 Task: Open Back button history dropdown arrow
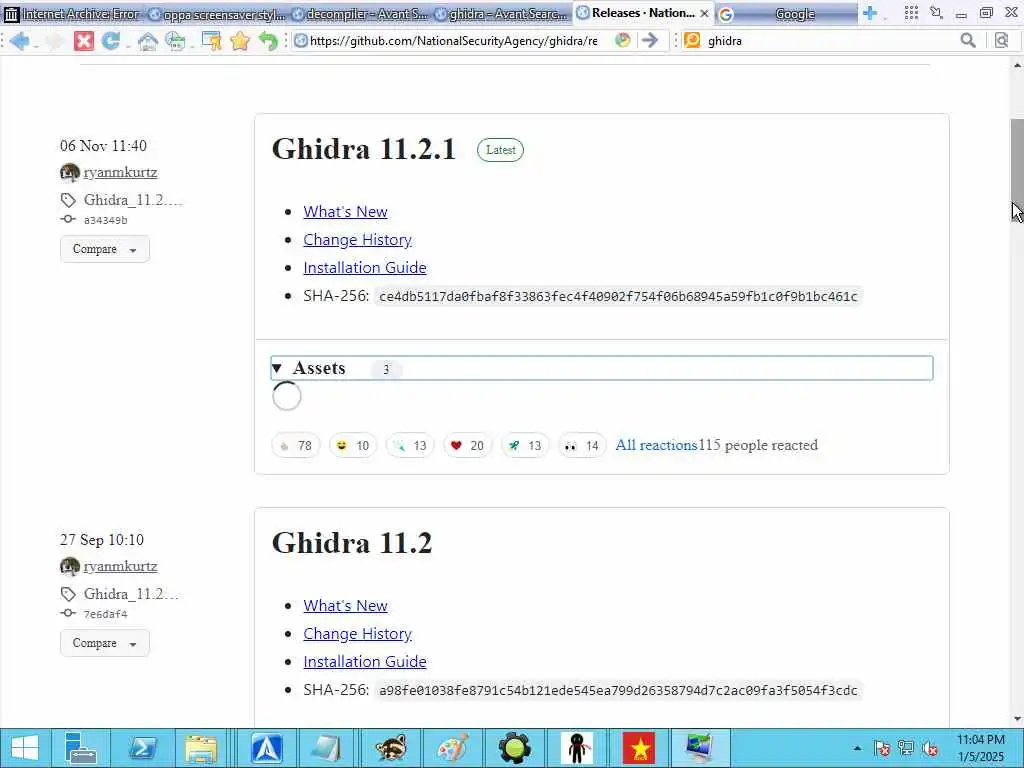[36, 46]
